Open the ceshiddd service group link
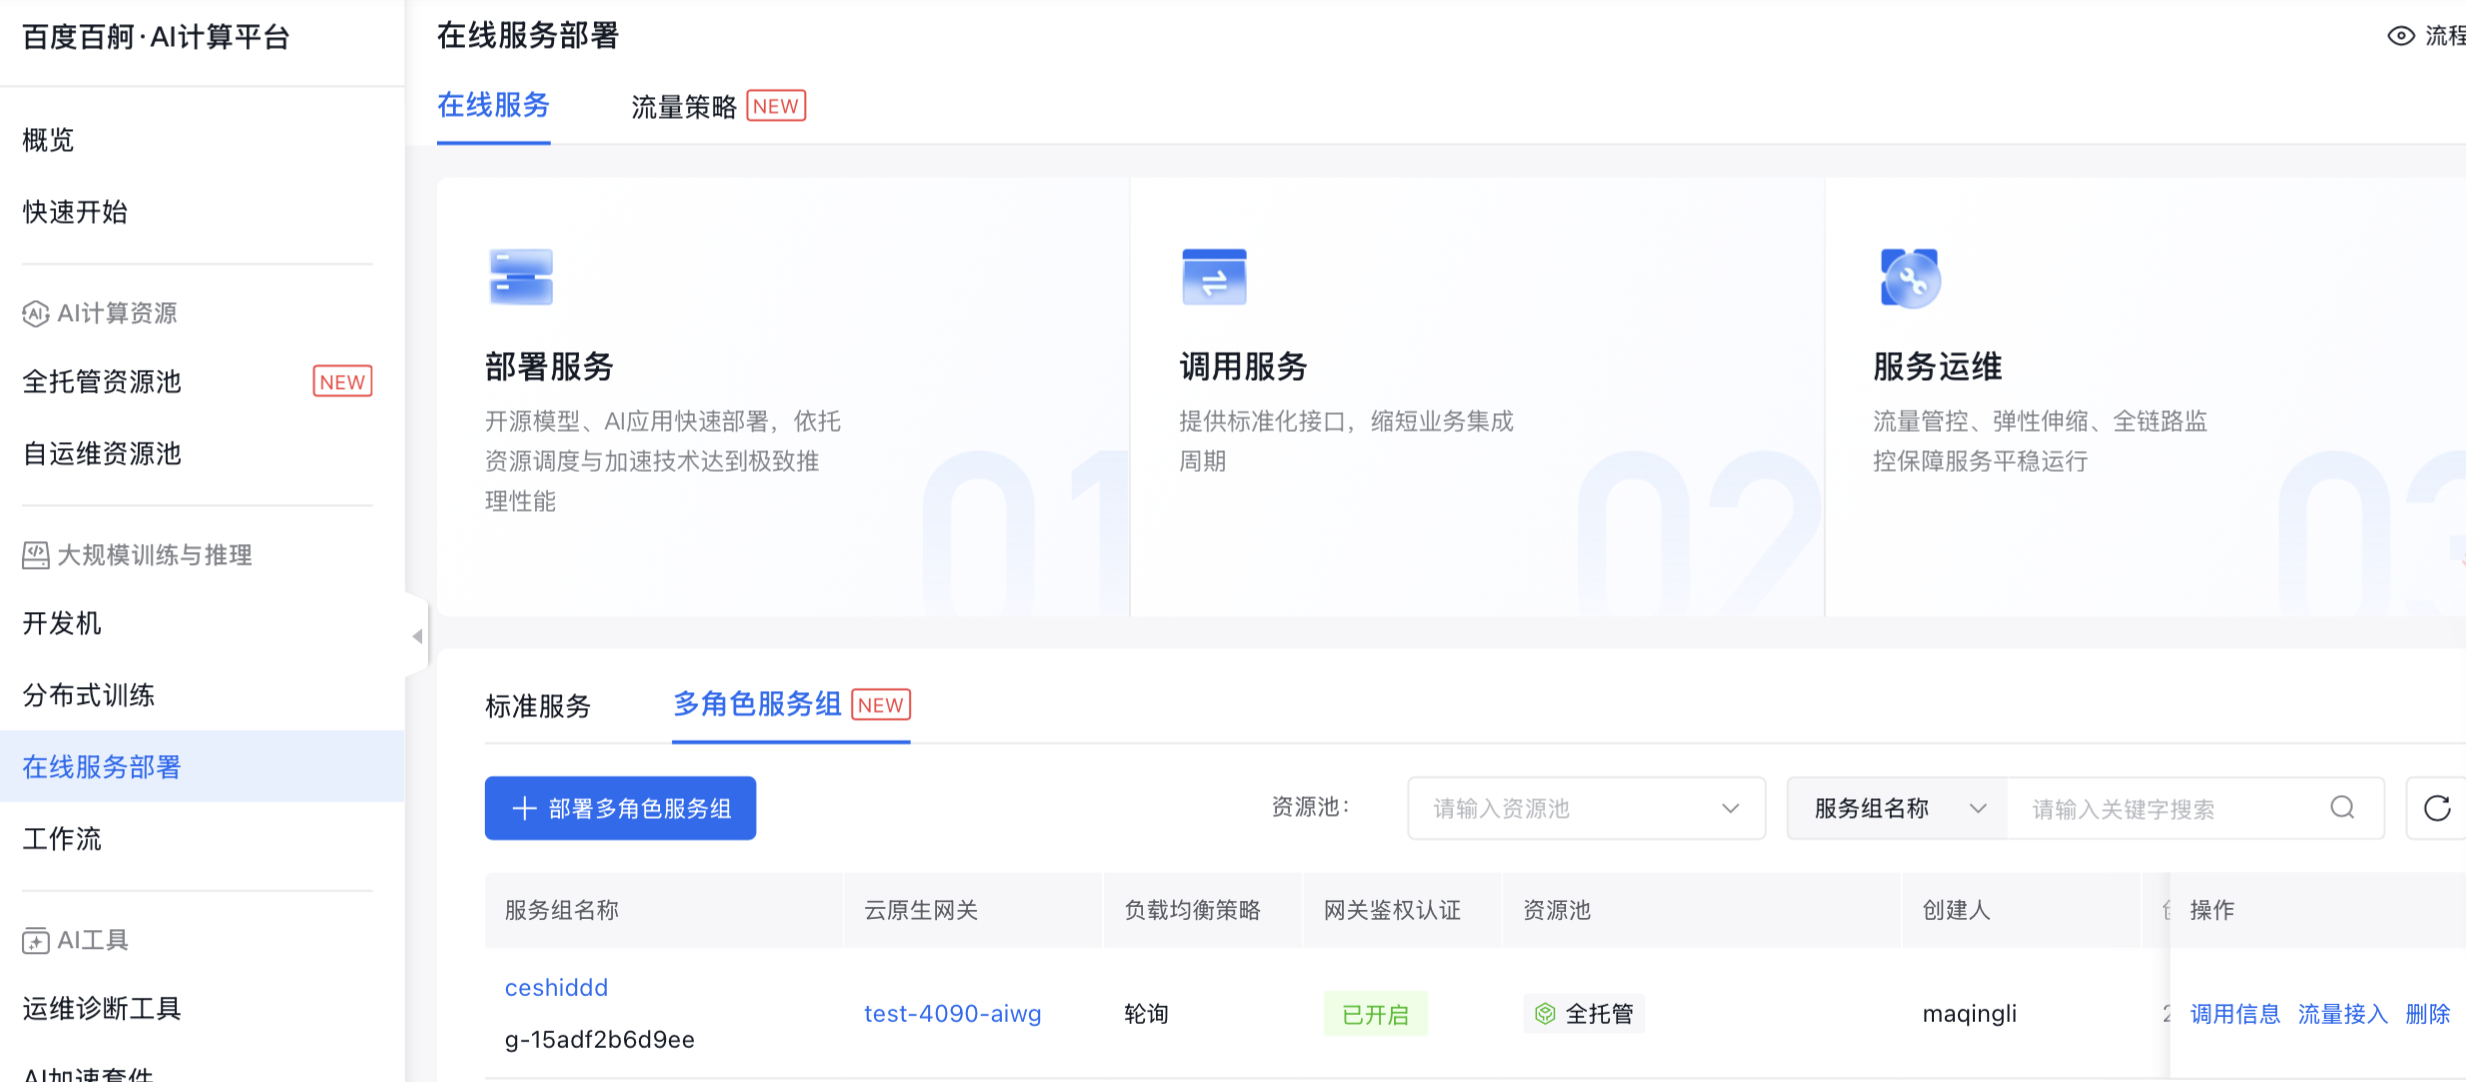 [556, 987]
